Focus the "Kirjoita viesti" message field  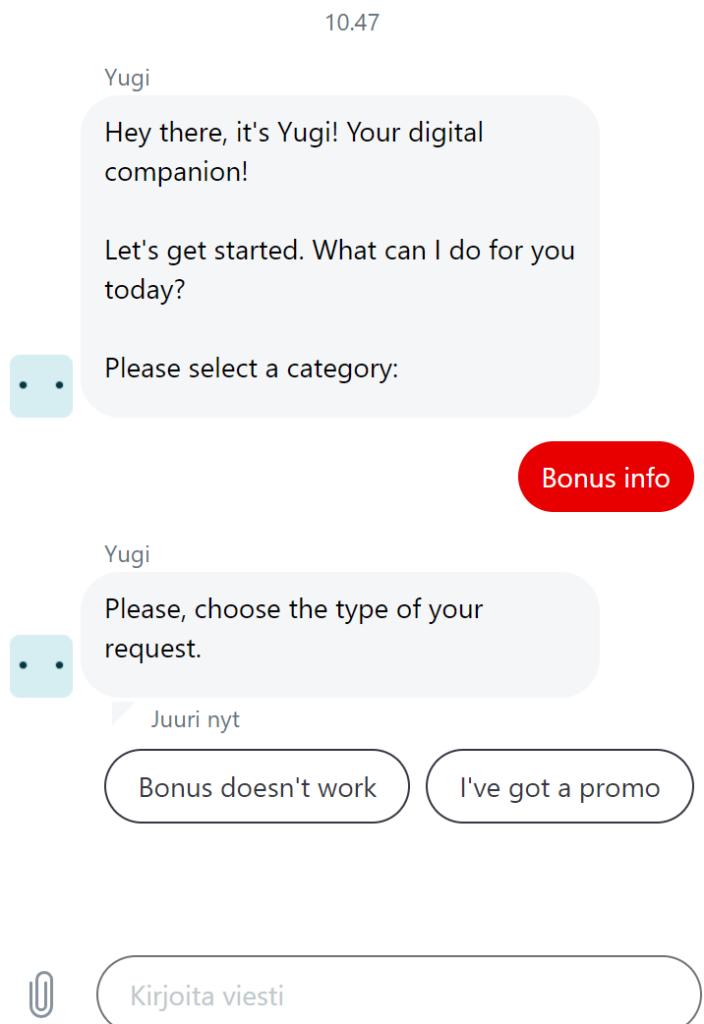point(398,995)
